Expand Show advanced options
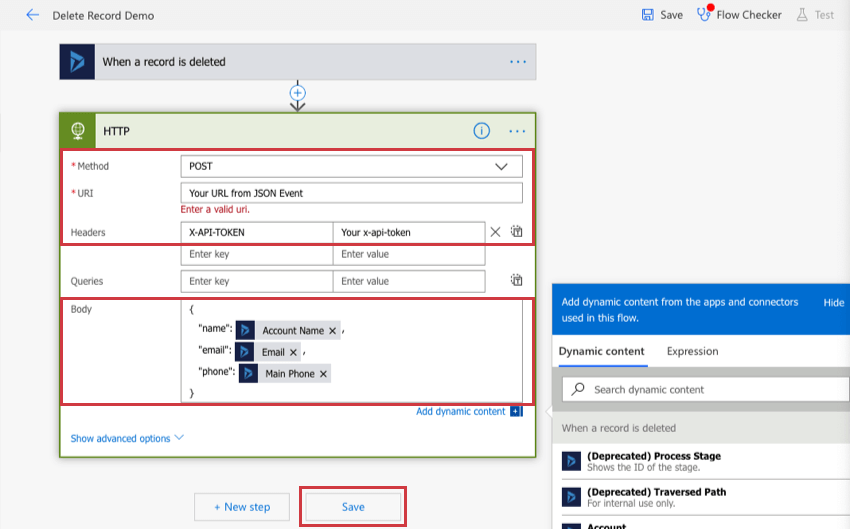 127,438
